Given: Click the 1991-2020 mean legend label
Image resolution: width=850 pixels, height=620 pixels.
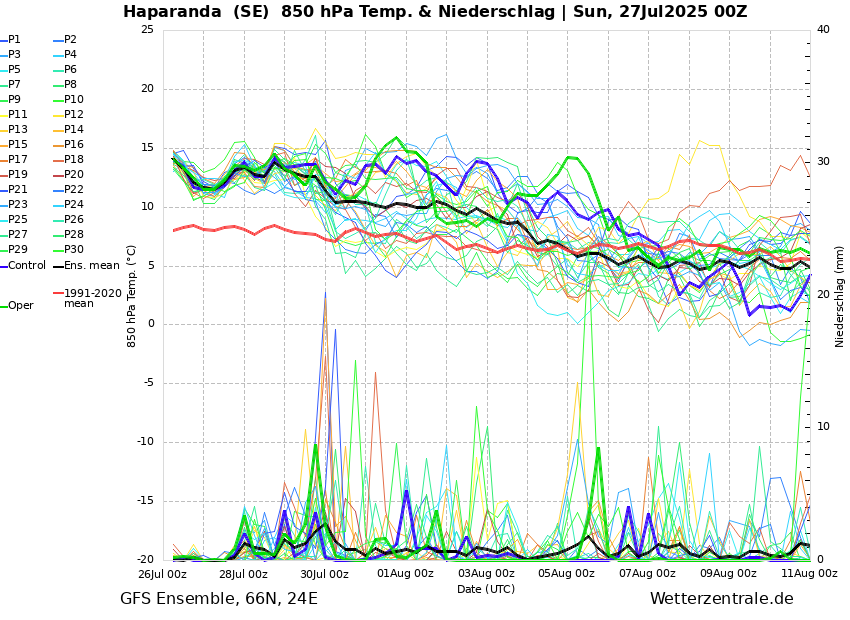Looking at the screenshot, I should tap(92, 299).
